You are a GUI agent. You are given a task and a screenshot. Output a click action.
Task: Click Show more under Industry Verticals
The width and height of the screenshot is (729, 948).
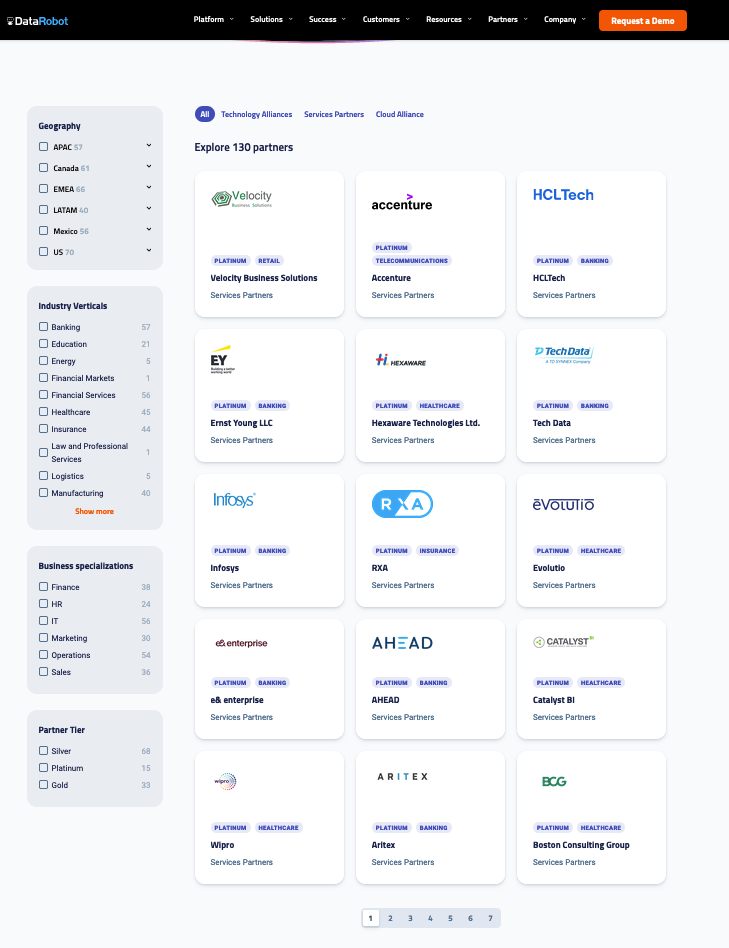coord(94,511)
